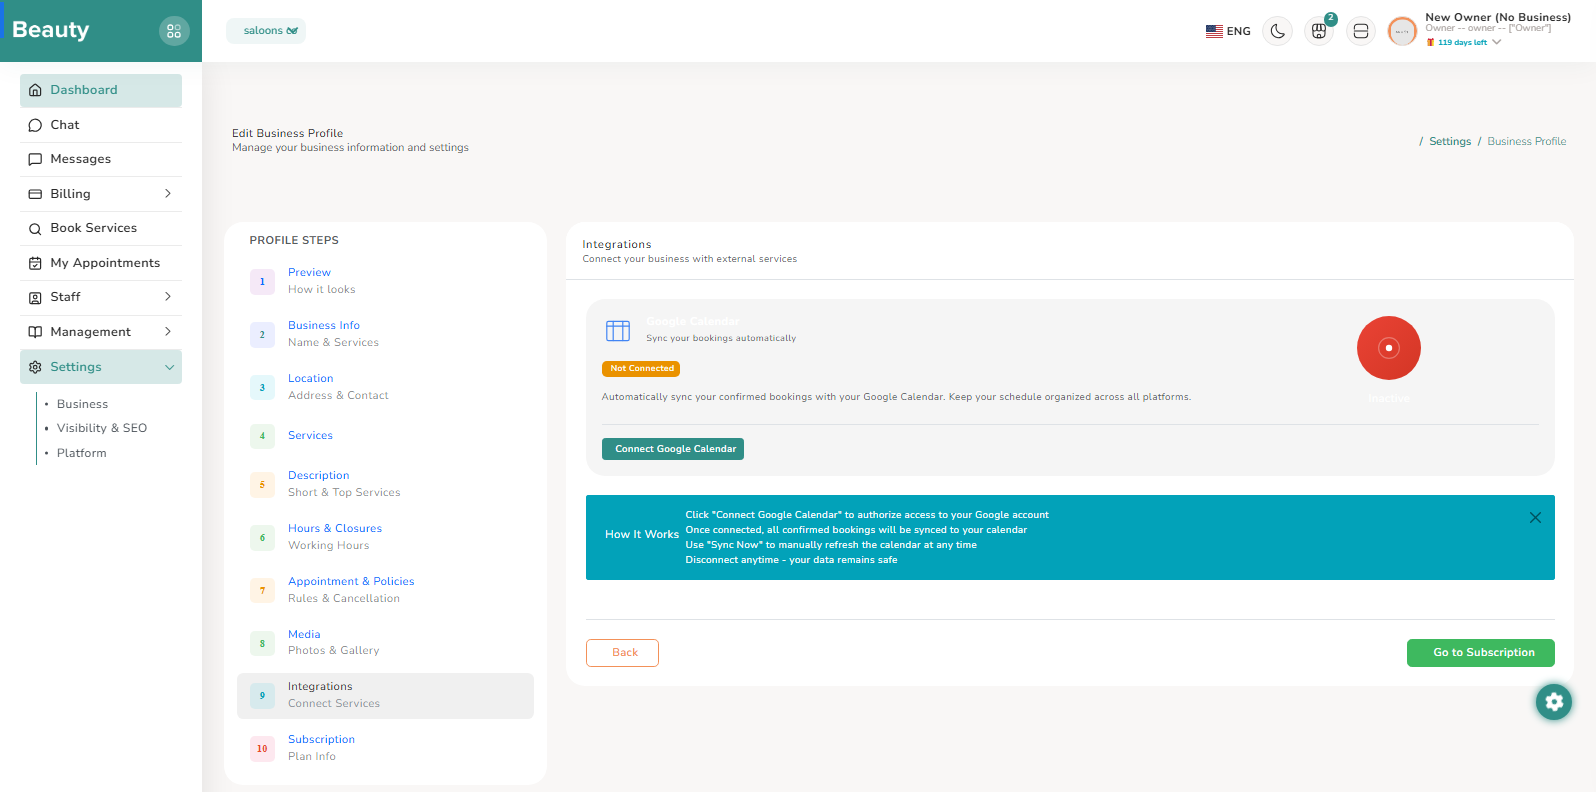Click the Book Services search icon

click(x=35, y=228)
